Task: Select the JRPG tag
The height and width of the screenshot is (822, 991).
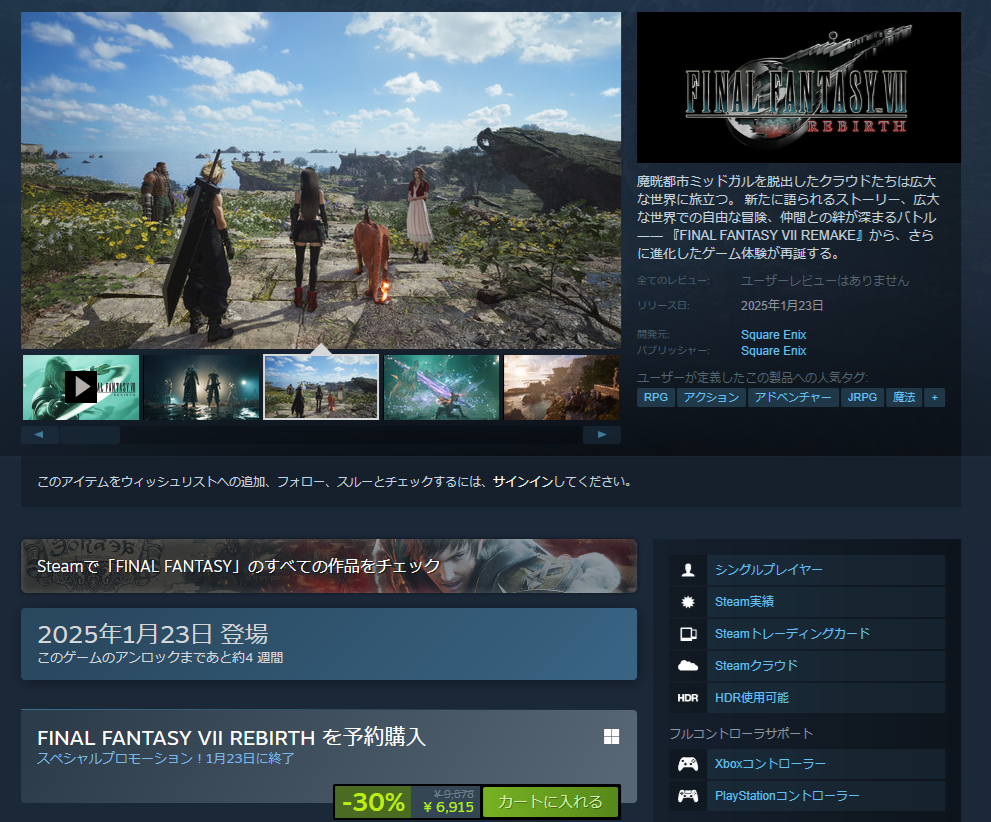Action: [x=862, y=397]
